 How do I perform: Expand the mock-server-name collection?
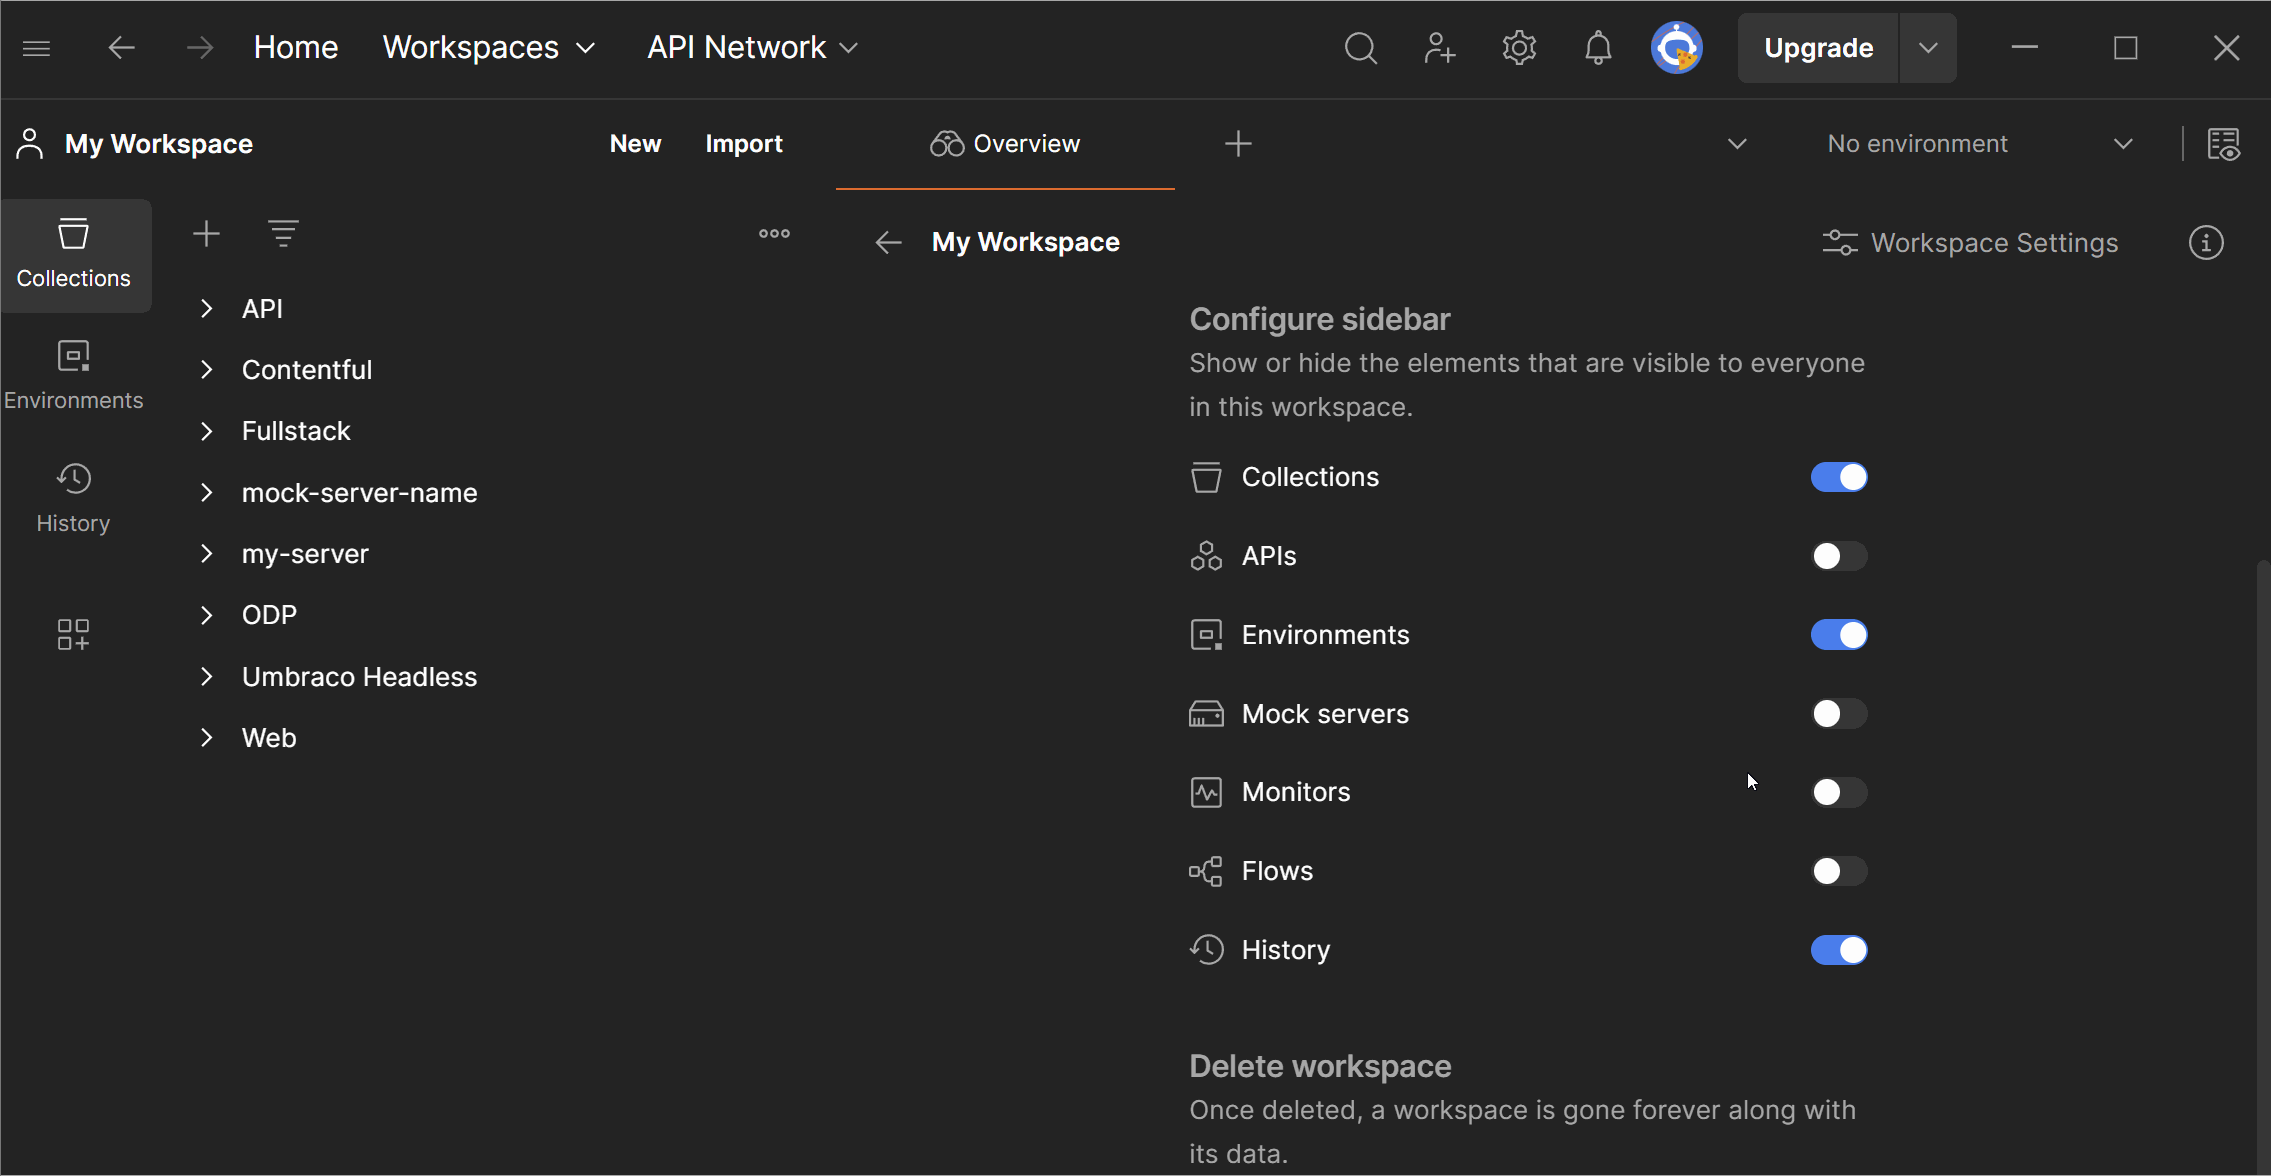click(206, 493)
